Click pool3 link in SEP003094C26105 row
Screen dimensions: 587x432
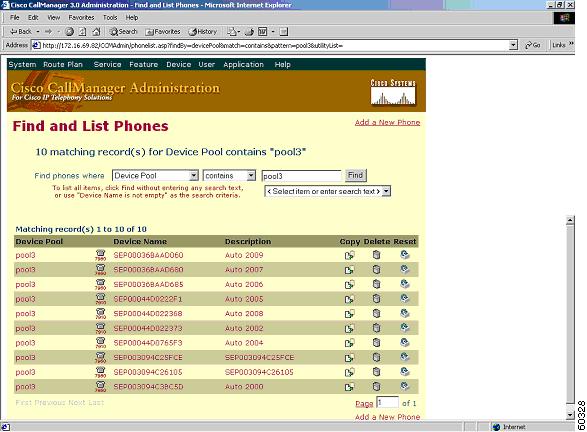25,372
